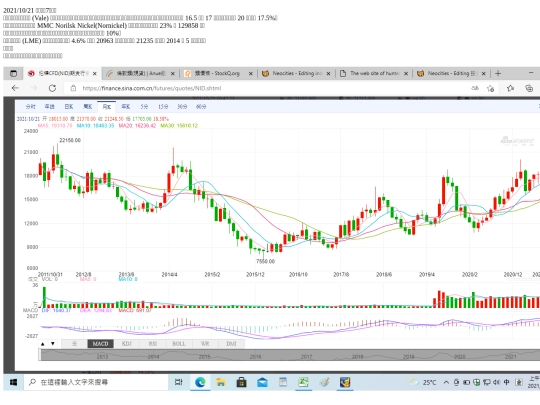
Task: Switch indicator to DMI
Action: tap(231, 344)
